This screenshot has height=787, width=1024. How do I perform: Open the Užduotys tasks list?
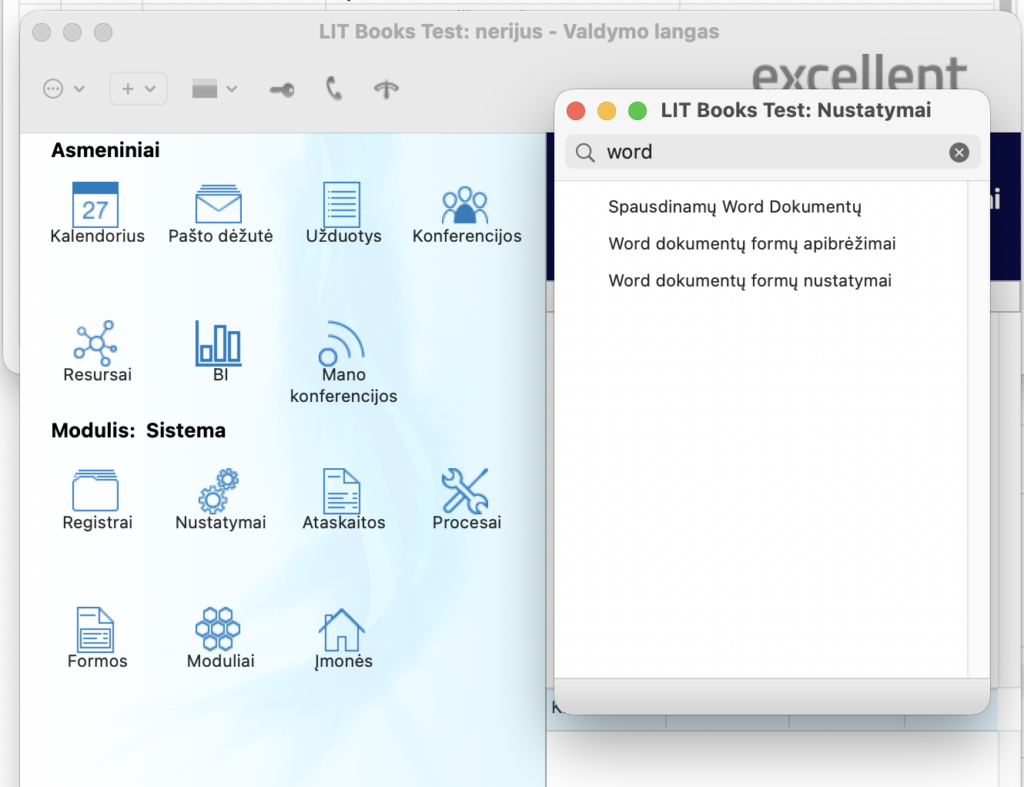342,204
